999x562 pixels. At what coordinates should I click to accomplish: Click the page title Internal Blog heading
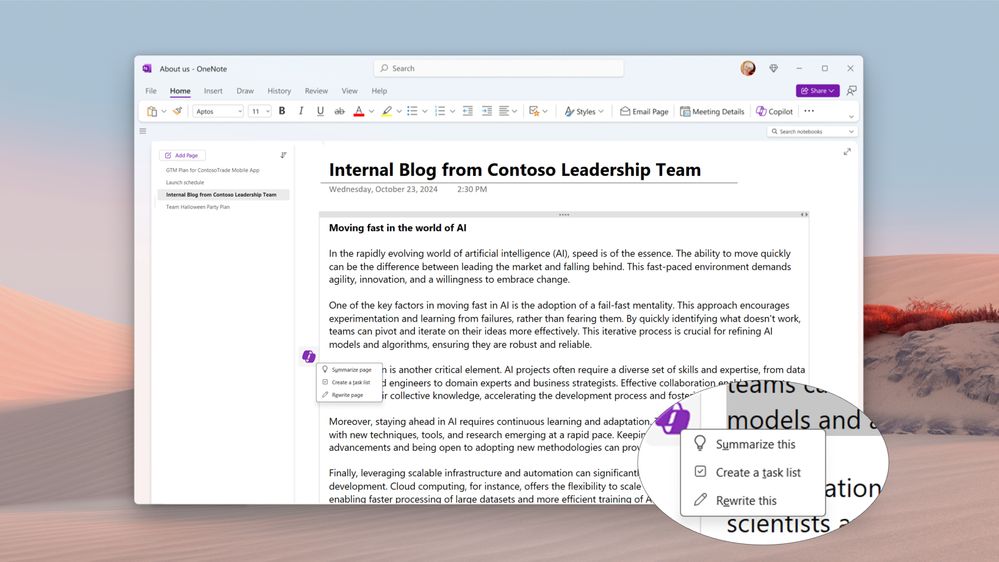[x=515, y=169]
